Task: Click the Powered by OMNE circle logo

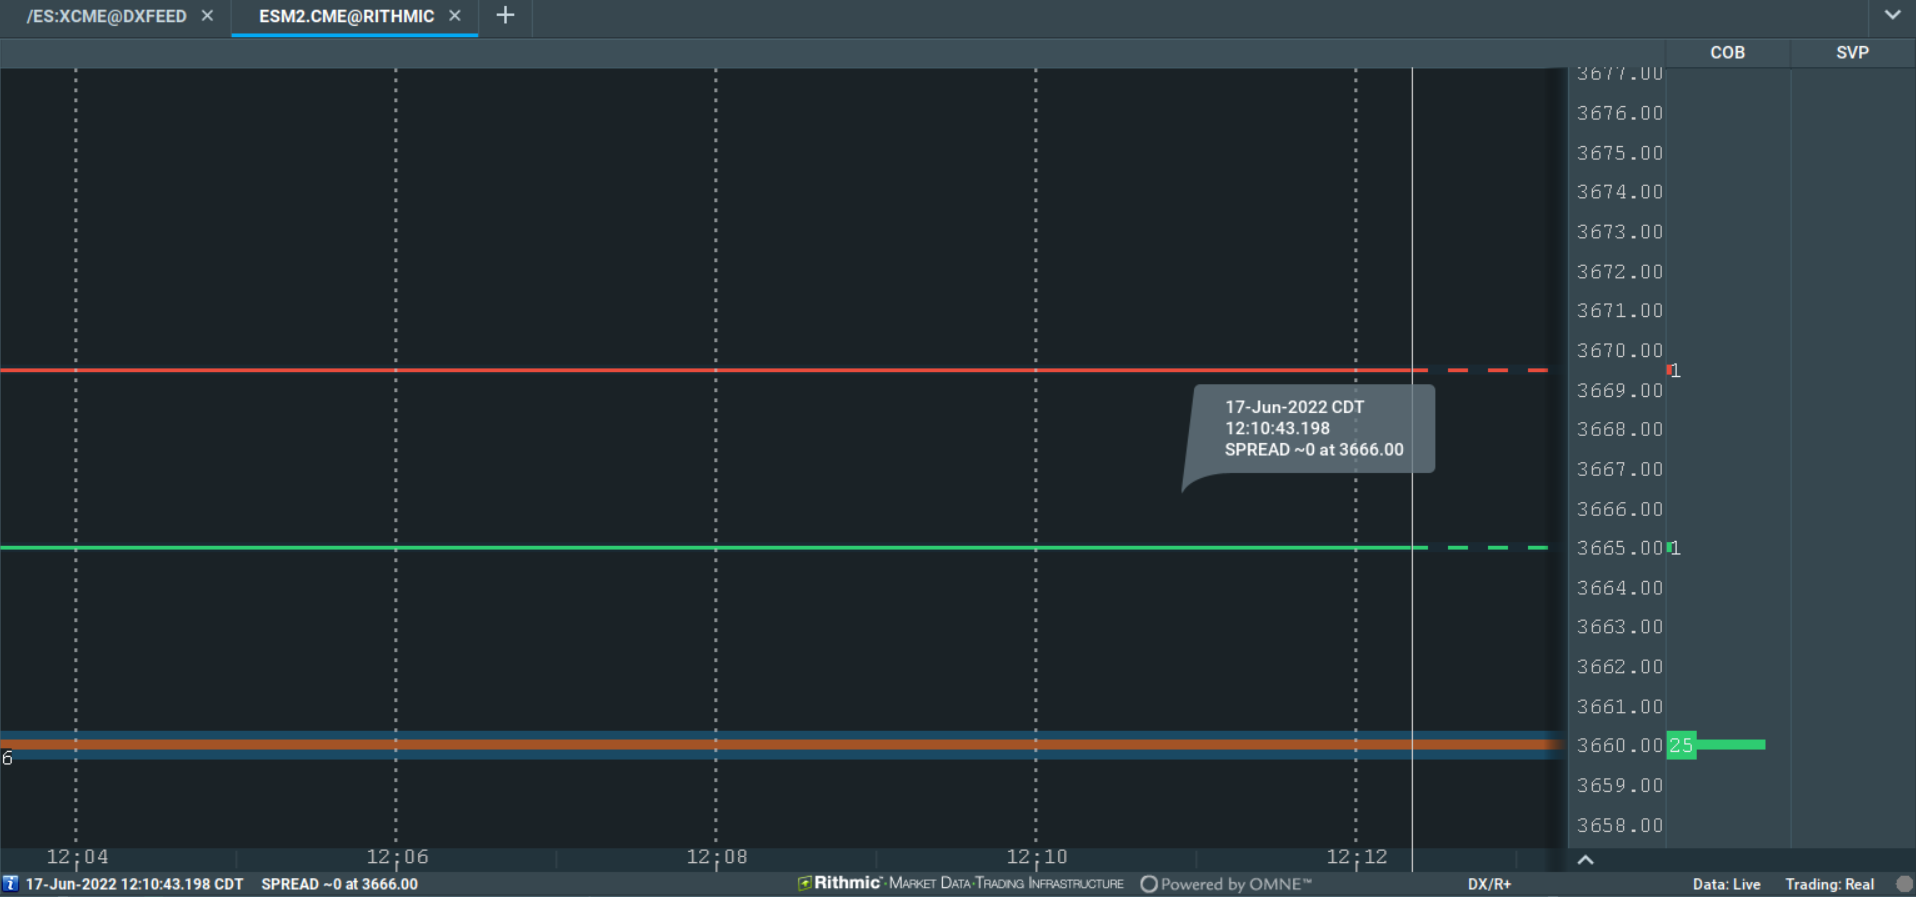Action: pyautogui.click(x=1149, y=884)
